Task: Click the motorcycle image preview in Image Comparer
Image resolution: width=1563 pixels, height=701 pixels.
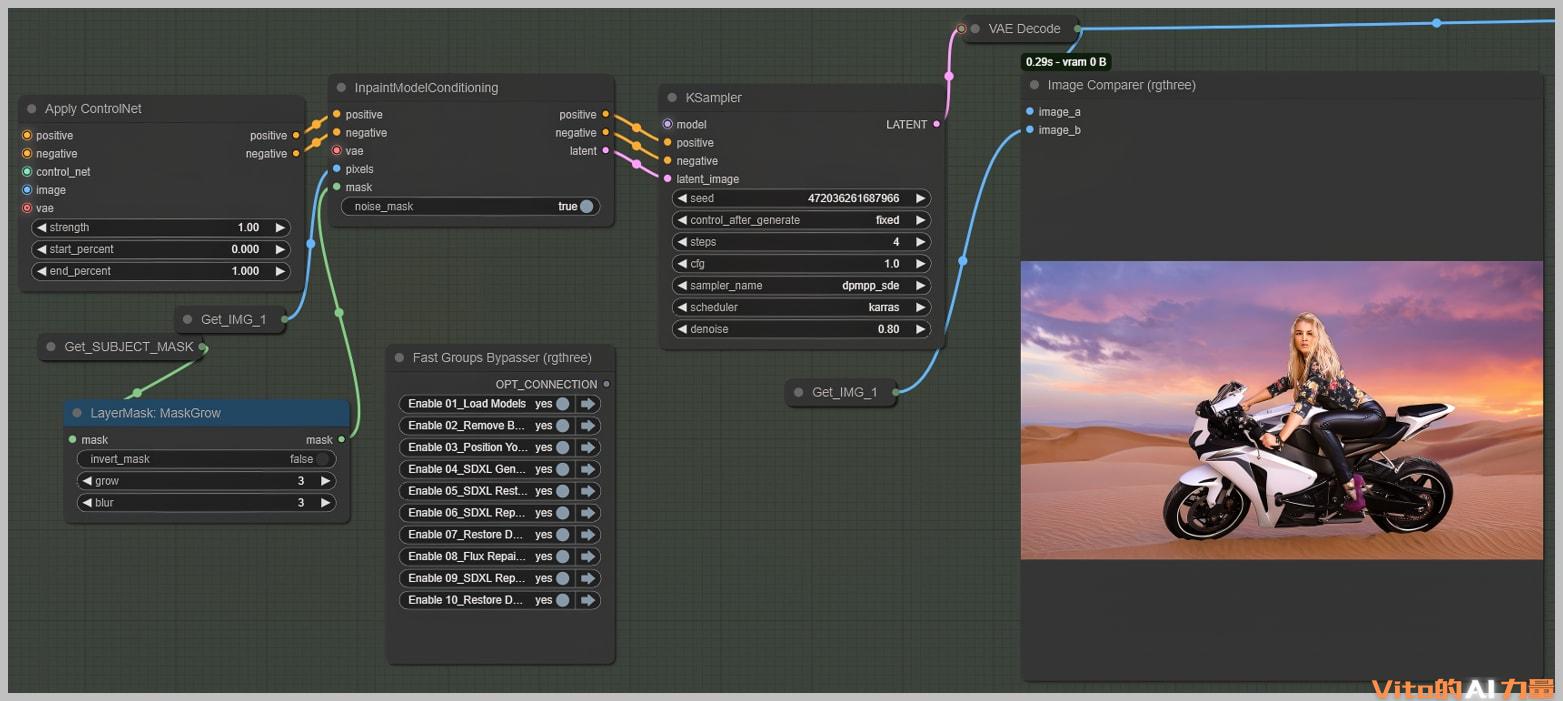Action: tap(1281, 410)
